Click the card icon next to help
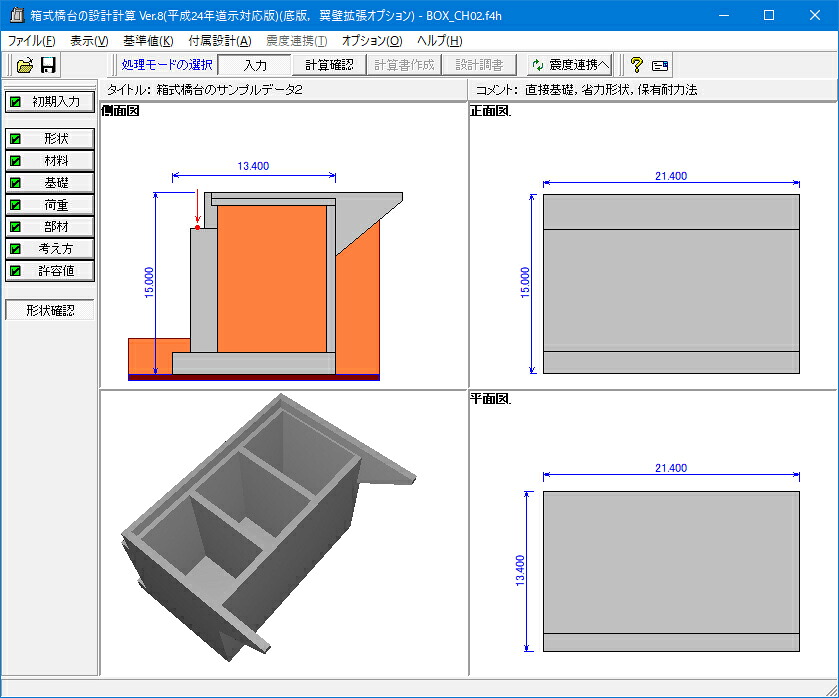 click(660, 66)
